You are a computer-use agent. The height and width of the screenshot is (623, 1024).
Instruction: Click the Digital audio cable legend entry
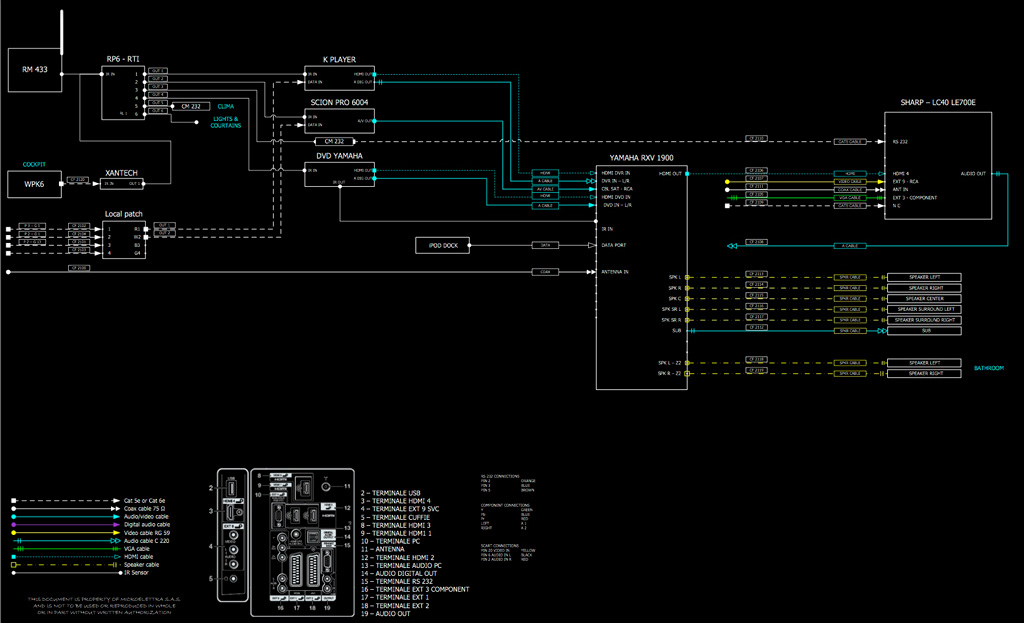[x=147, y=524]
